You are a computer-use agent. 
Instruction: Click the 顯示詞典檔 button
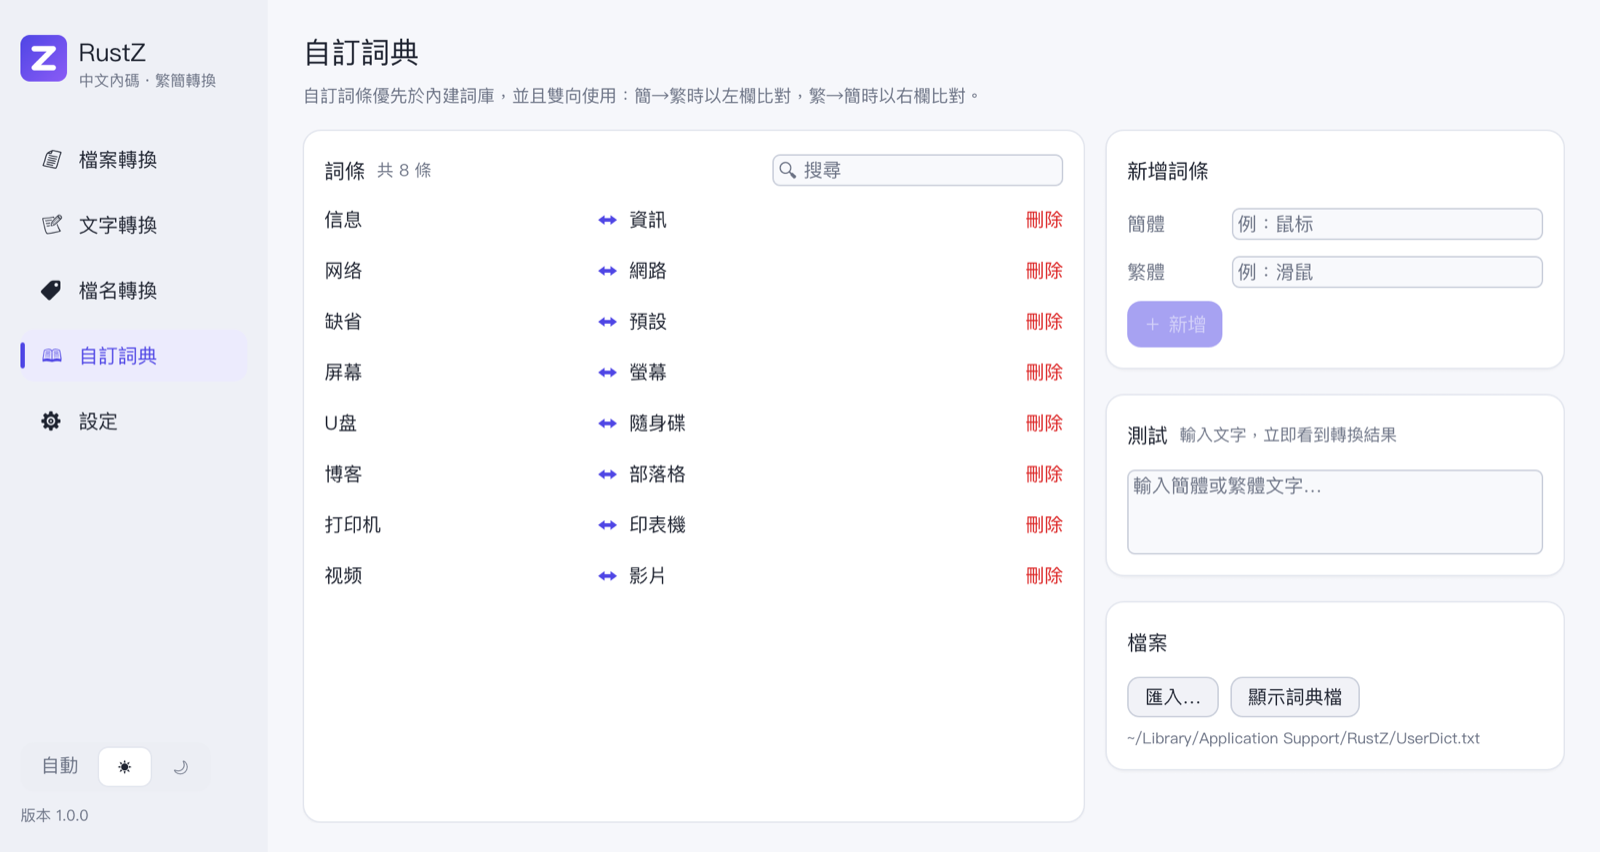1295,697
